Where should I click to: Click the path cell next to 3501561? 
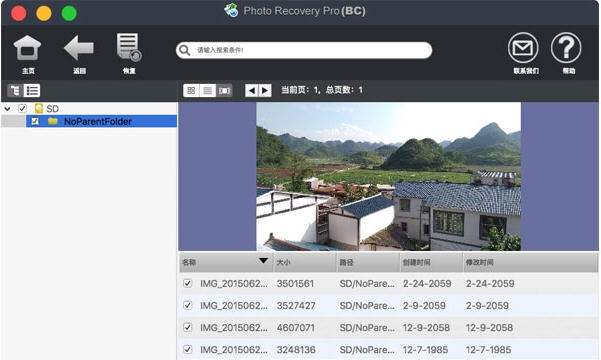[367, 284]
